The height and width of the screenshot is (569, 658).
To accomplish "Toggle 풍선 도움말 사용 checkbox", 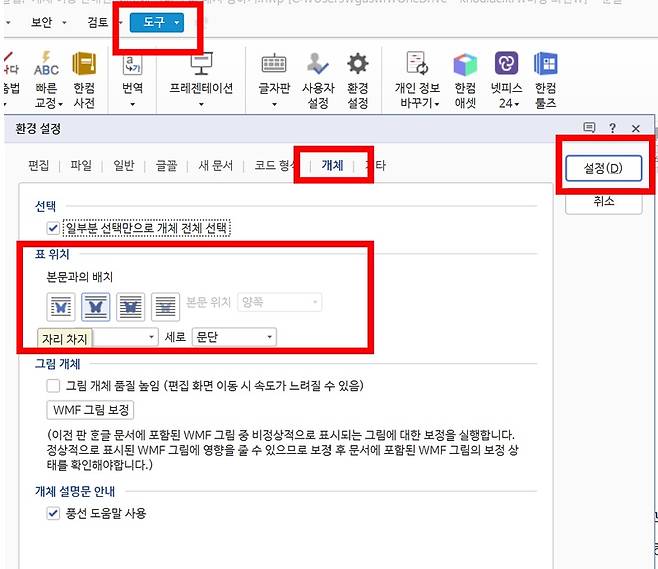I will point(53,513).
